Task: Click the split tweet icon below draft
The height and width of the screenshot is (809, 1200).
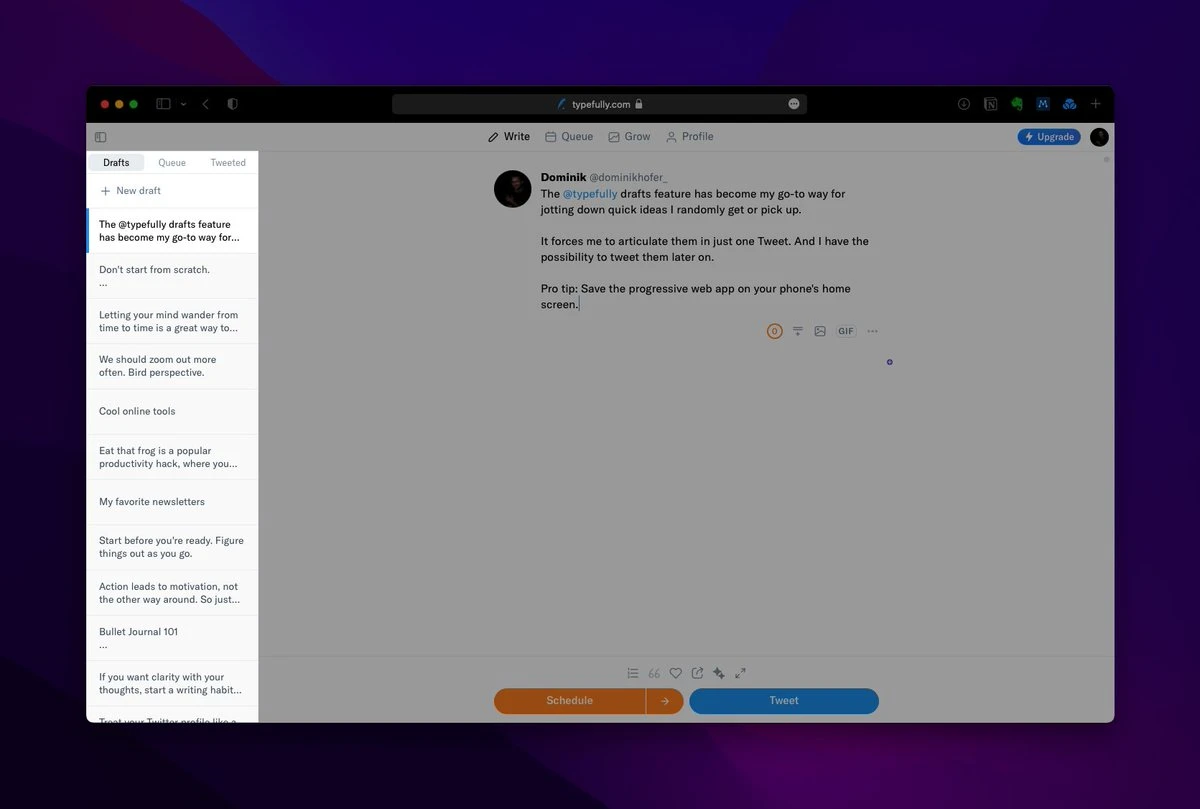Action: 798,331
